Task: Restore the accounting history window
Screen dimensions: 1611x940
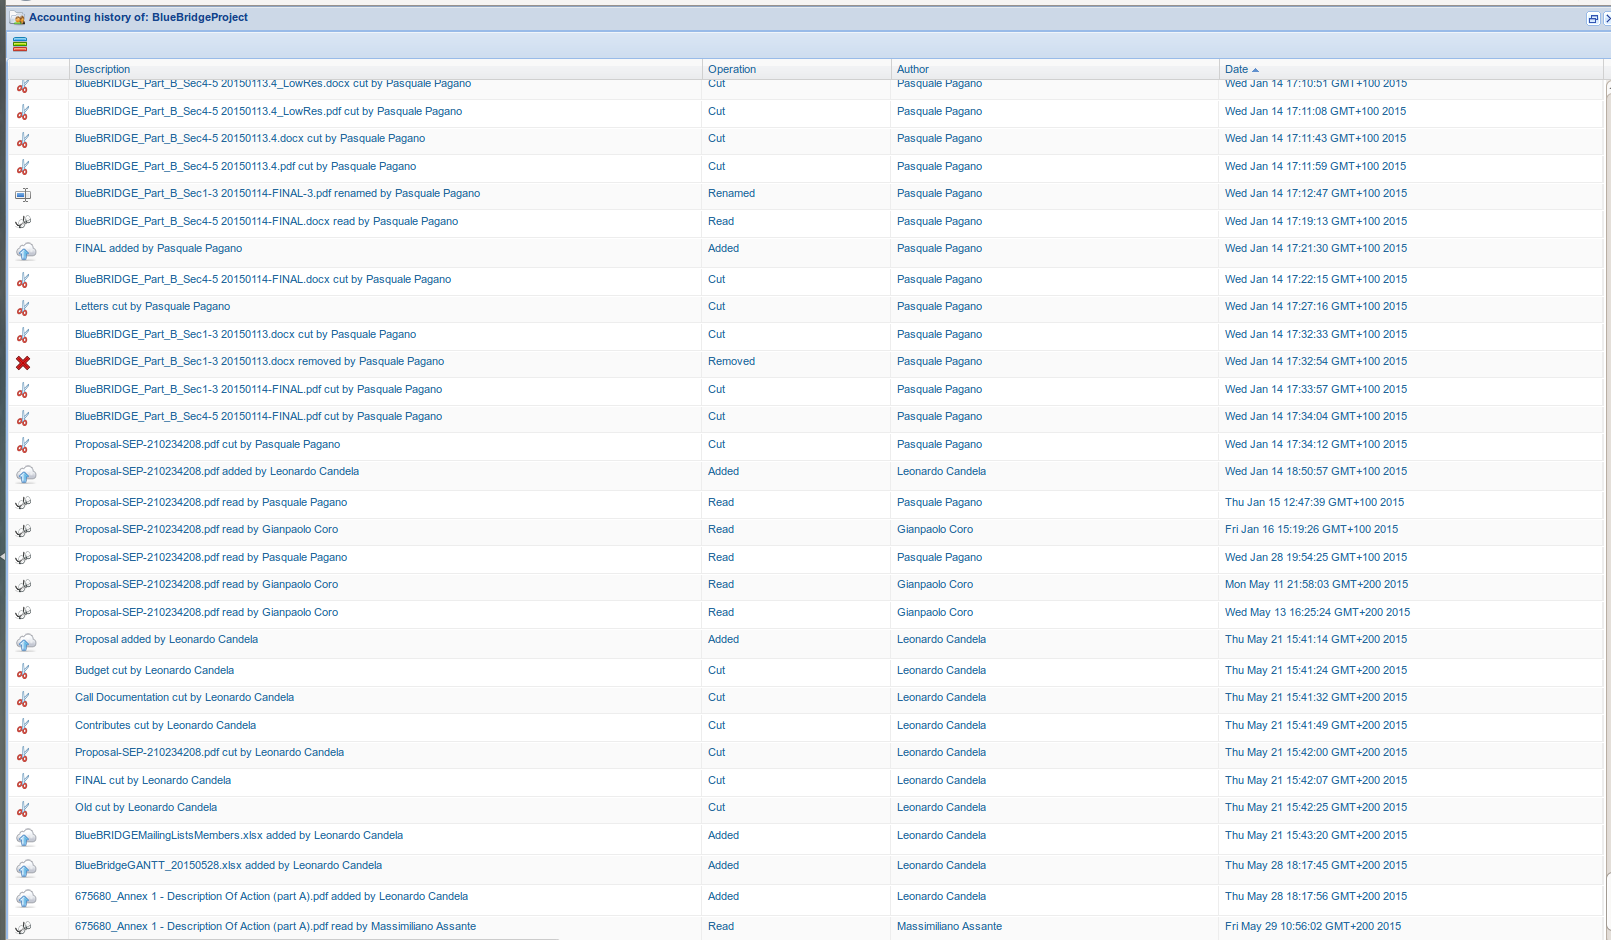Action: [x=1593, y=19]
